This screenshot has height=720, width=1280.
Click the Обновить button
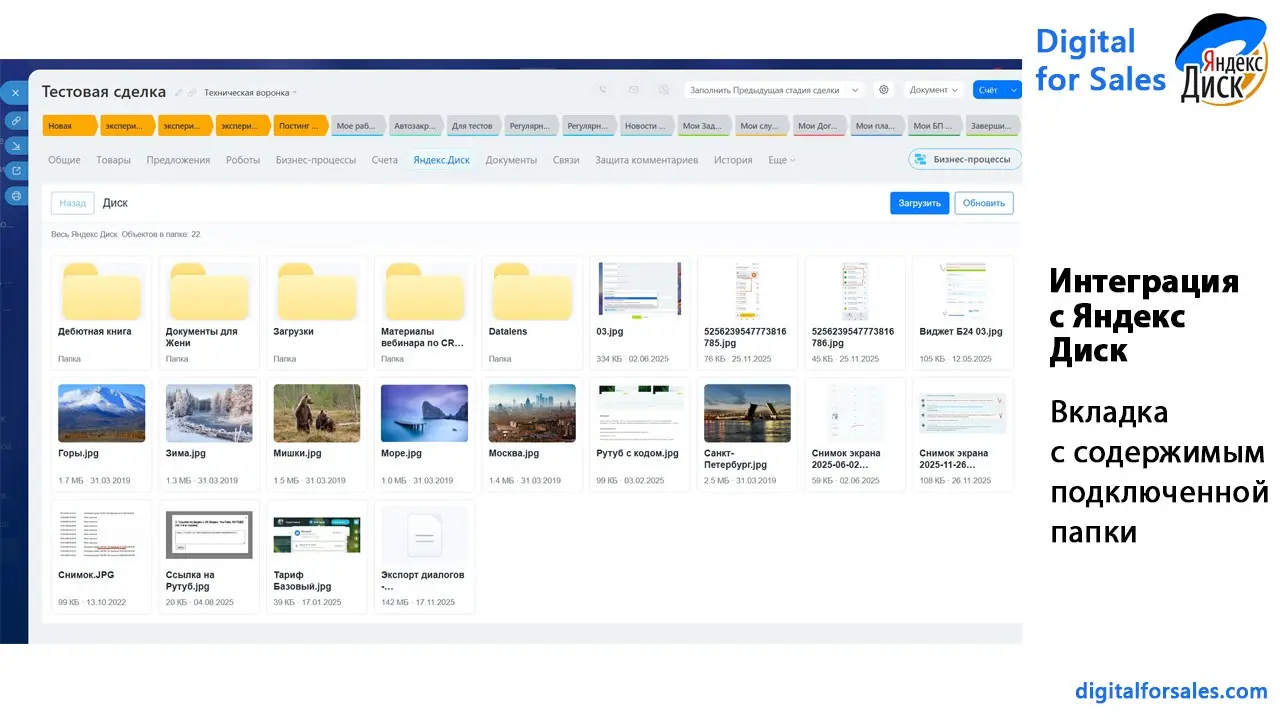pyautogui.click(x=984, y=203)
